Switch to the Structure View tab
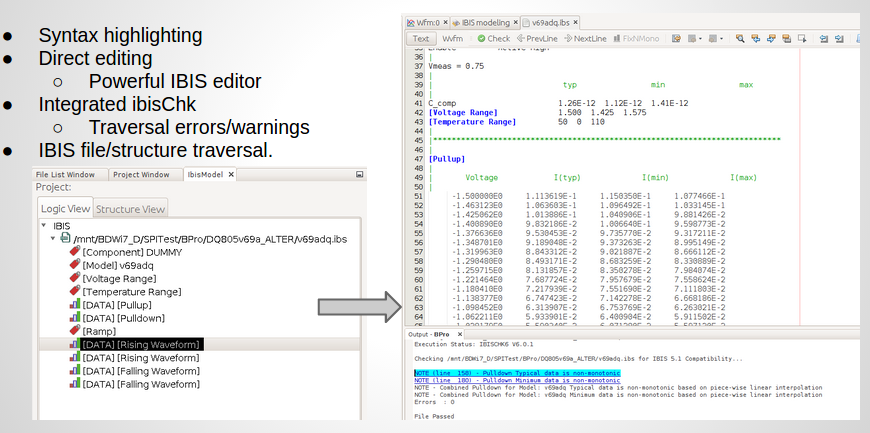870x433 pixels. click(131, 210)
